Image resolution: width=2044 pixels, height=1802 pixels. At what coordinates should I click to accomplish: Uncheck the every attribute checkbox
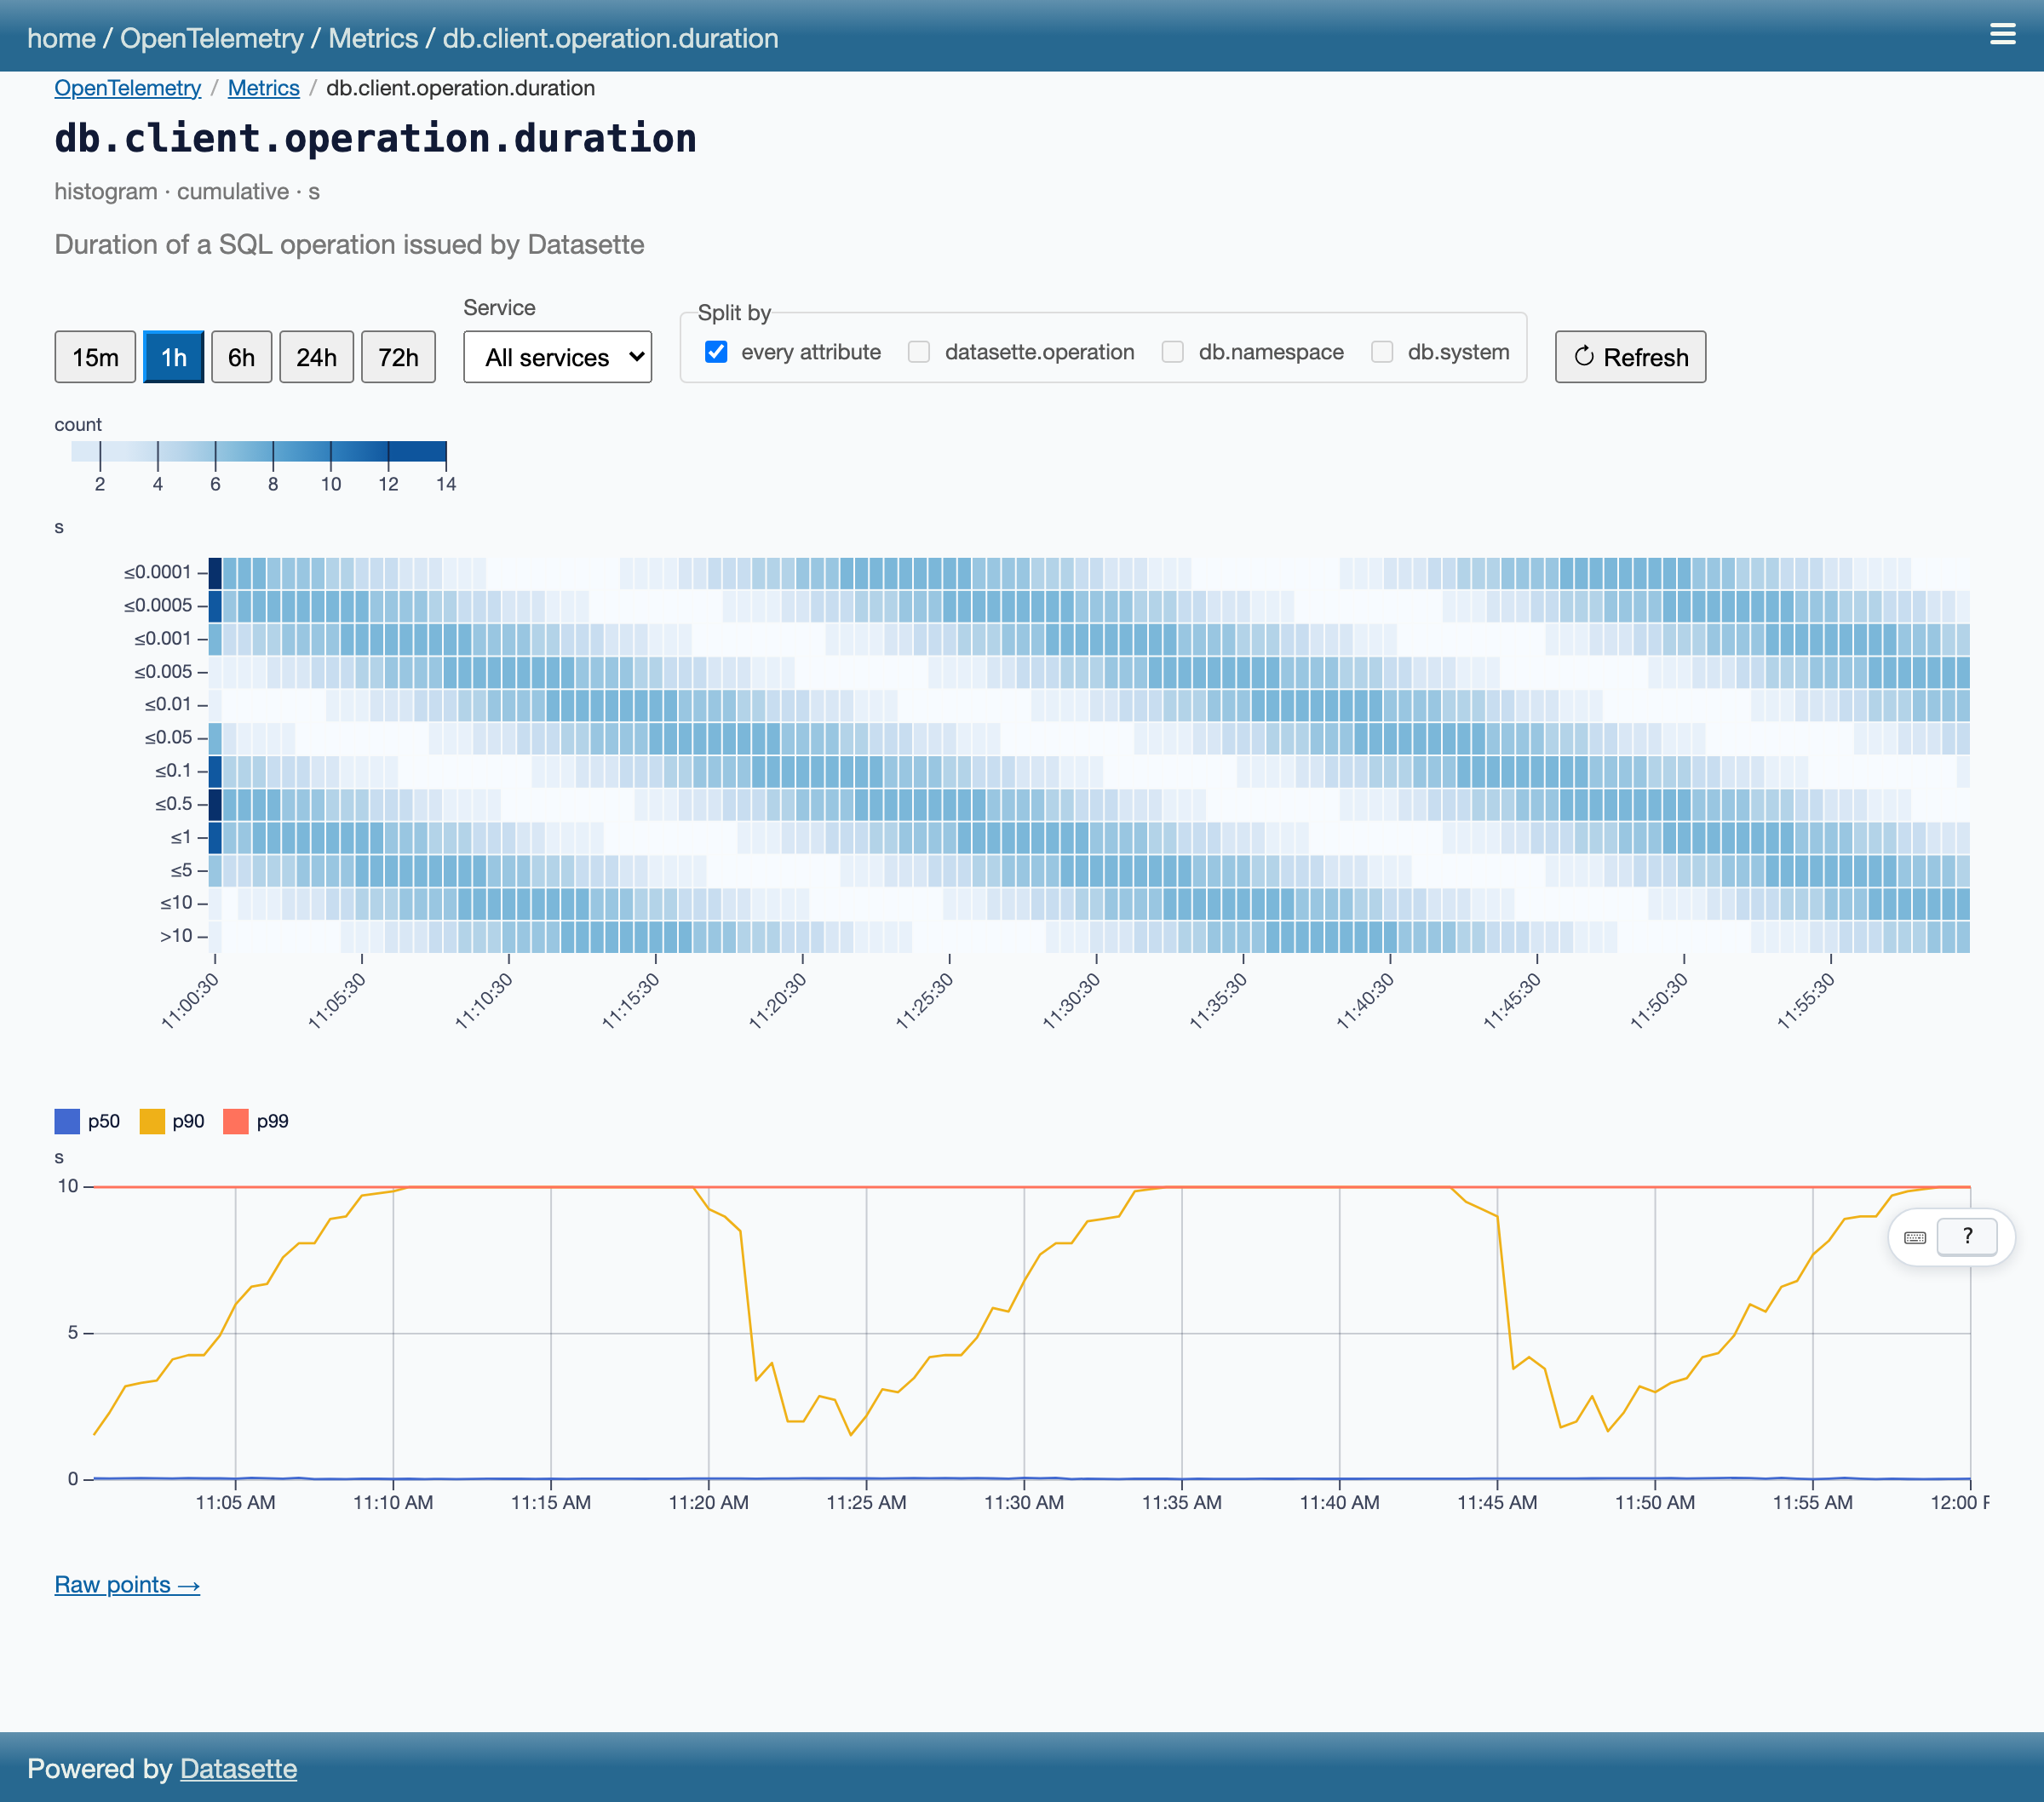tap(716, 352)
